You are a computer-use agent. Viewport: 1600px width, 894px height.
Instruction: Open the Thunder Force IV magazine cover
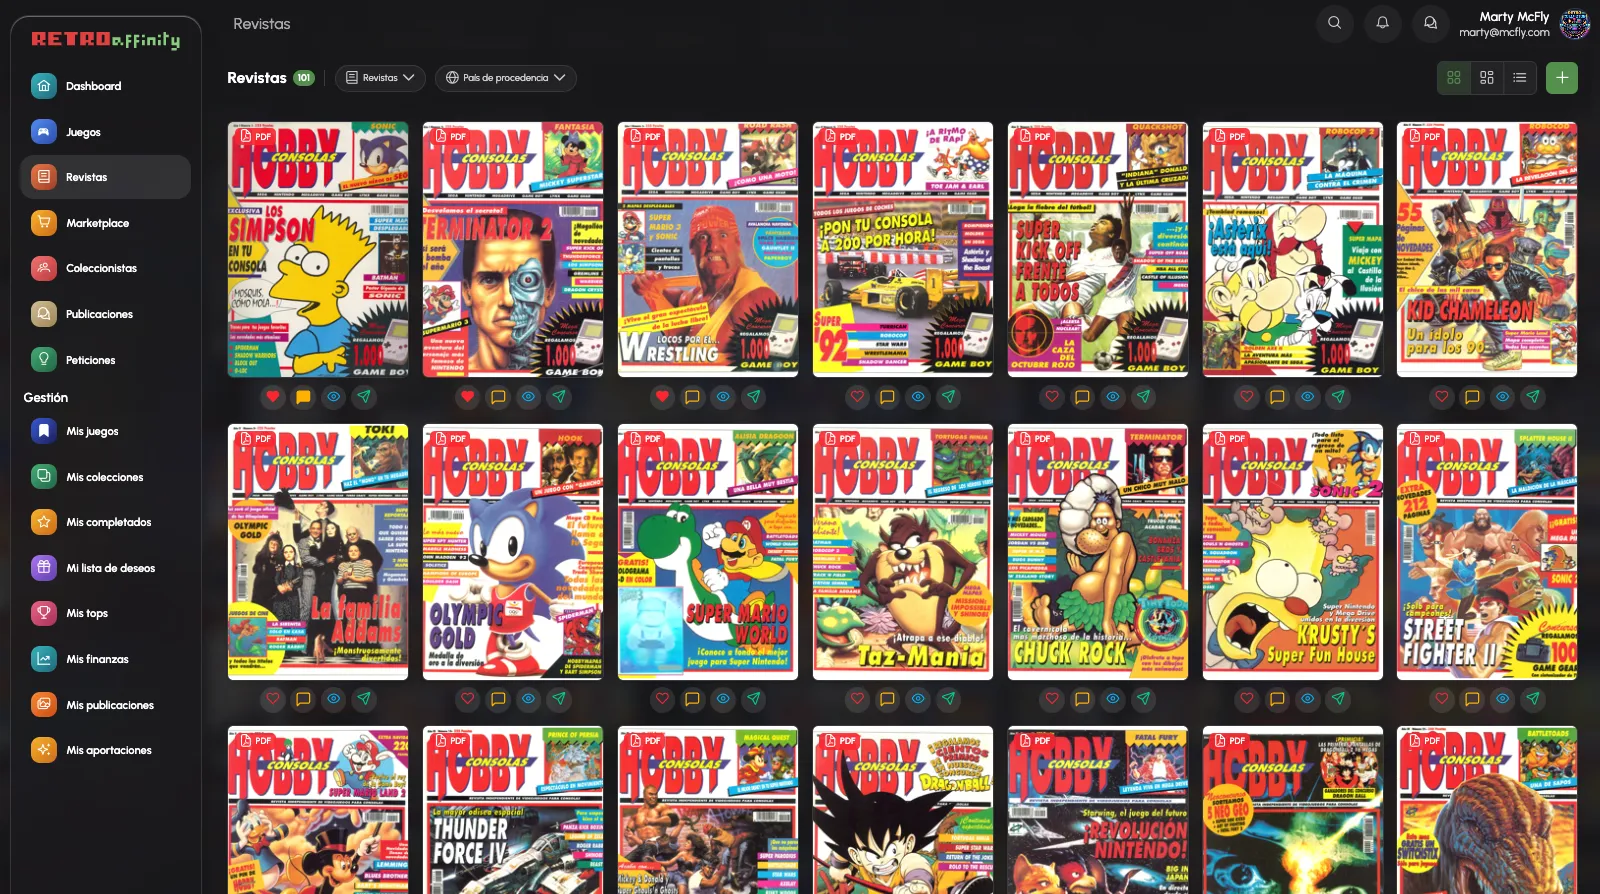click(x=513, y=810)
